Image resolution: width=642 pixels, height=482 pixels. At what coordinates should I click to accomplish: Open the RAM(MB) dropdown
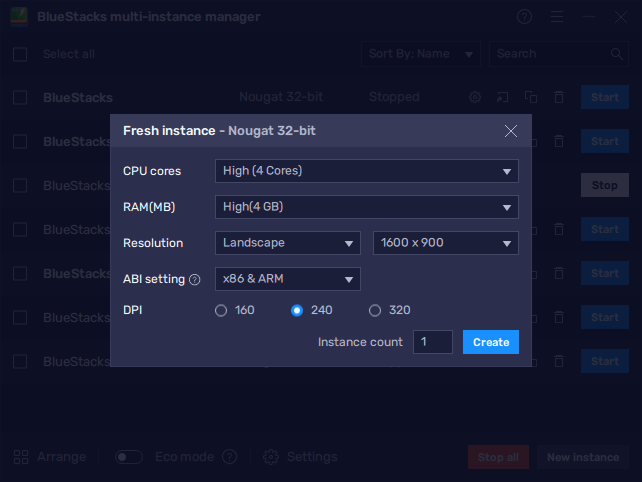(366, 207)
